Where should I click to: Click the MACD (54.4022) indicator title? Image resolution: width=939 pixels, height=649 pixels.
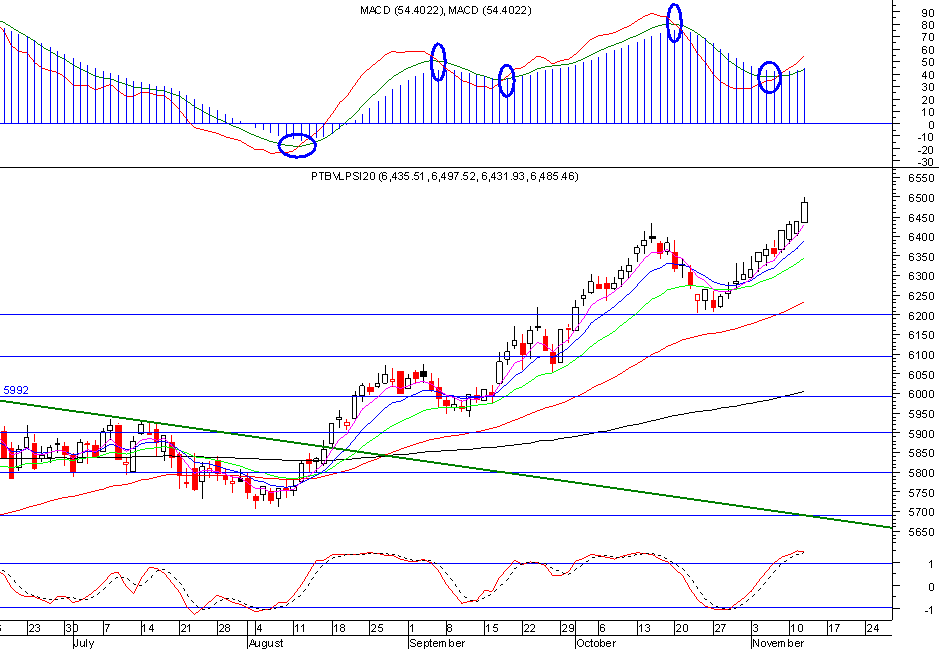pos(446,10)
